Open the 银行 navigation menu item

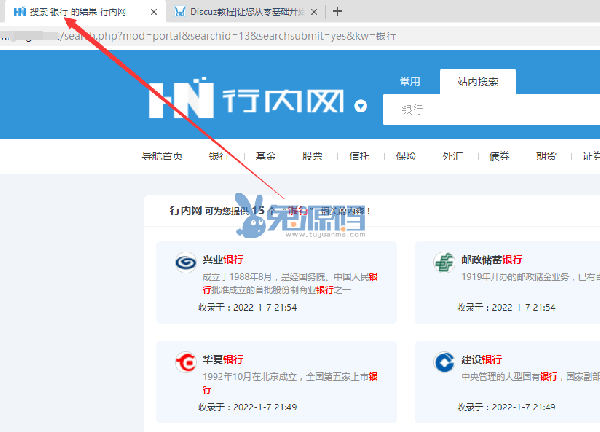(x=218, y=156)
